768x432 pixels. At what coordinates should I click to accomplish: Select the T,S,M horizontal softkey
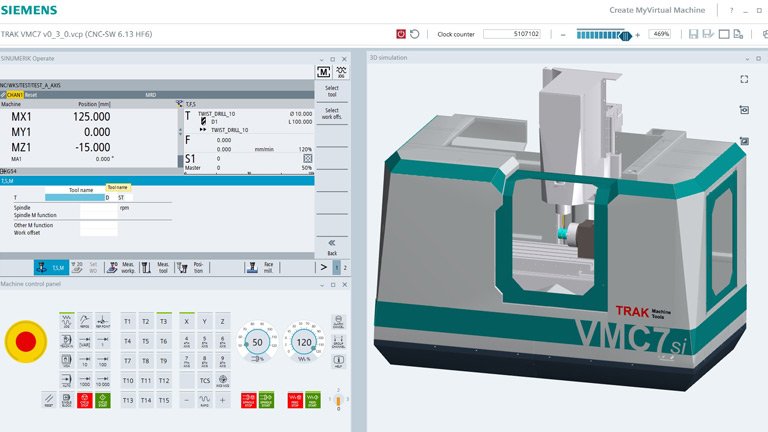(51, 267)
